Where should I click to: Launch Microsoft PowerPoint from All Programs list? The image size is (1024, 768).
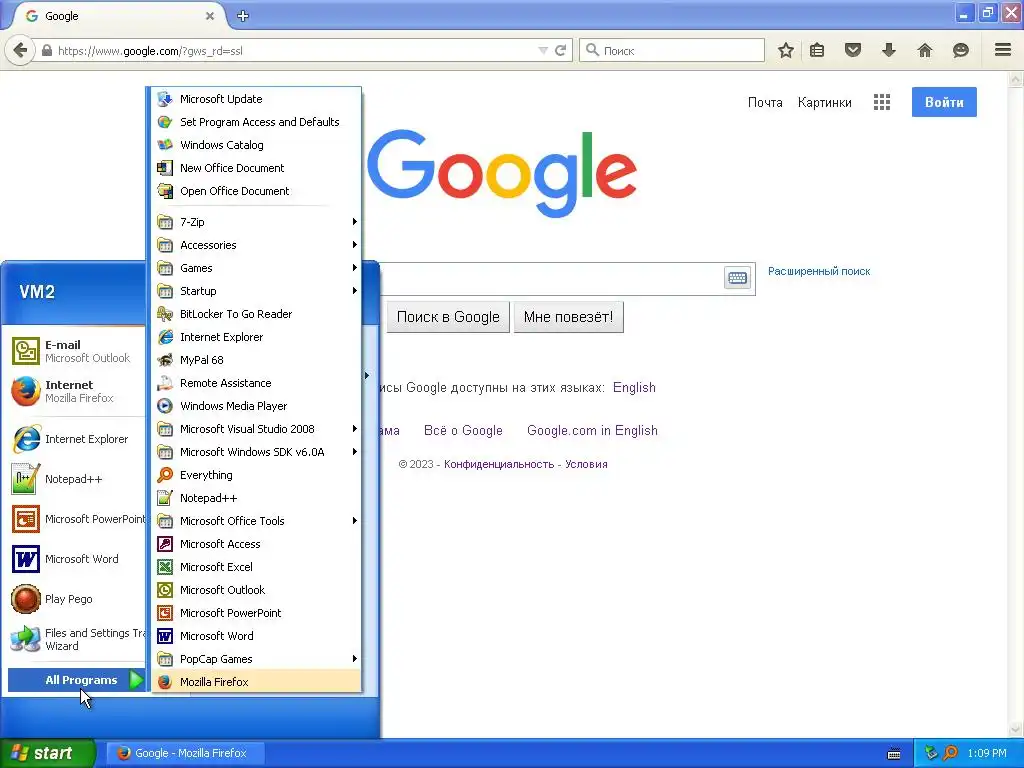pos(257,613)
